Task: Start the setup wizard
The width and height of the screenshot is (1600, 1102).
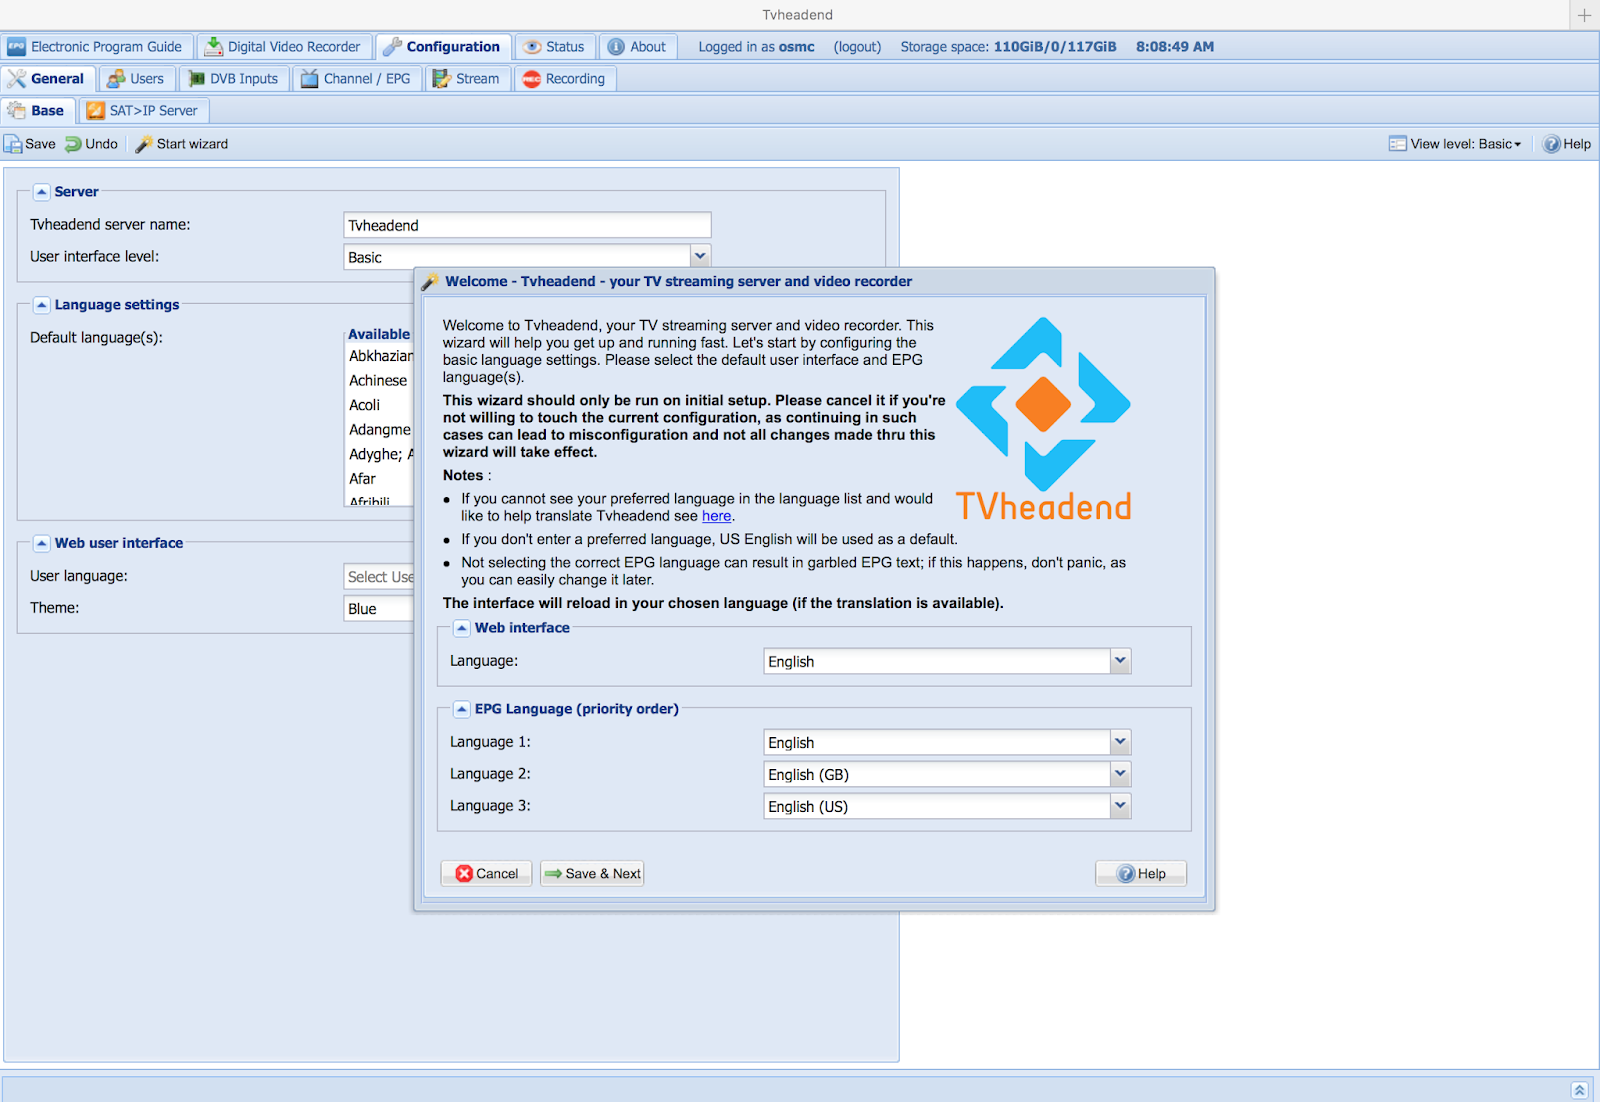Action: [x=182, y=144]
